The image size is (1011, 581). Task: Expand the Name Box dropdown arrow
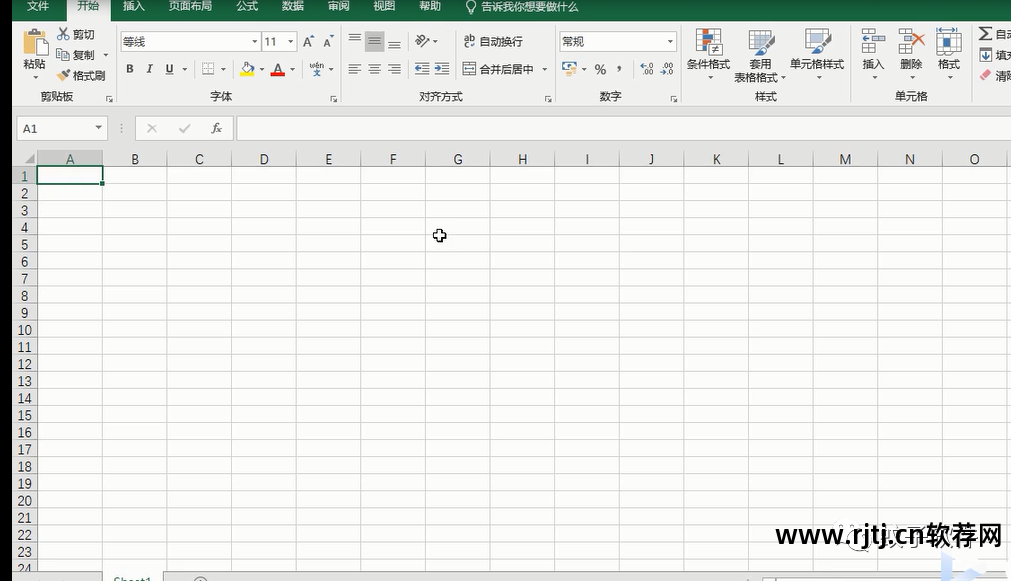98,128
